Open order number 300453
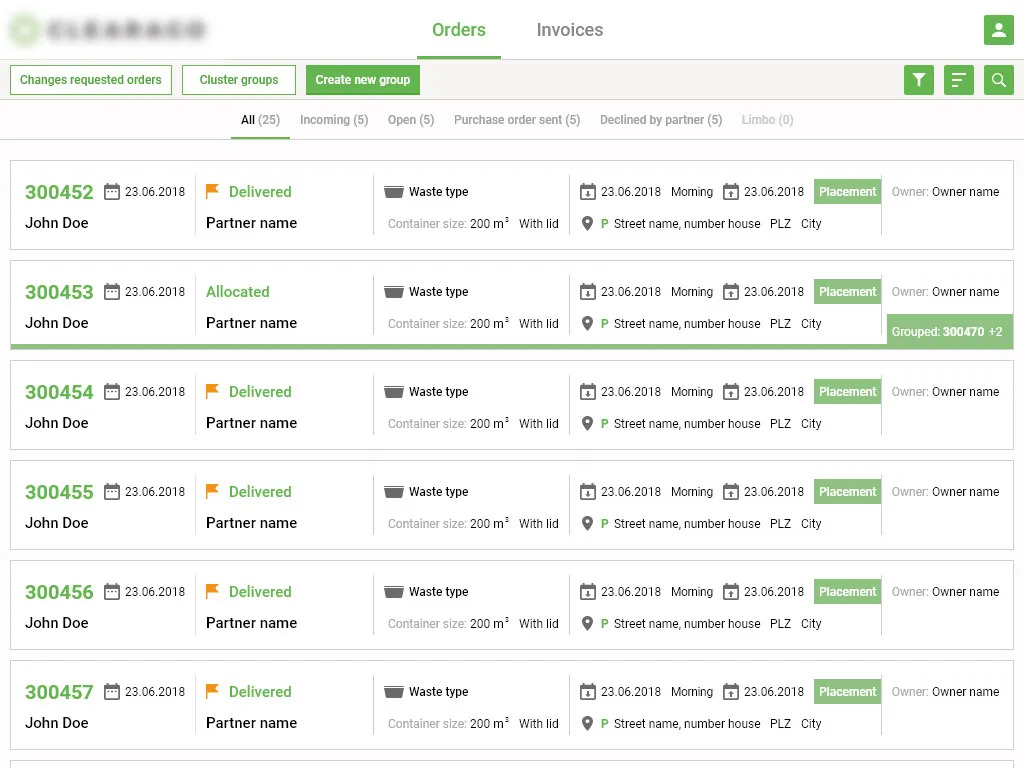 (59, 292)
